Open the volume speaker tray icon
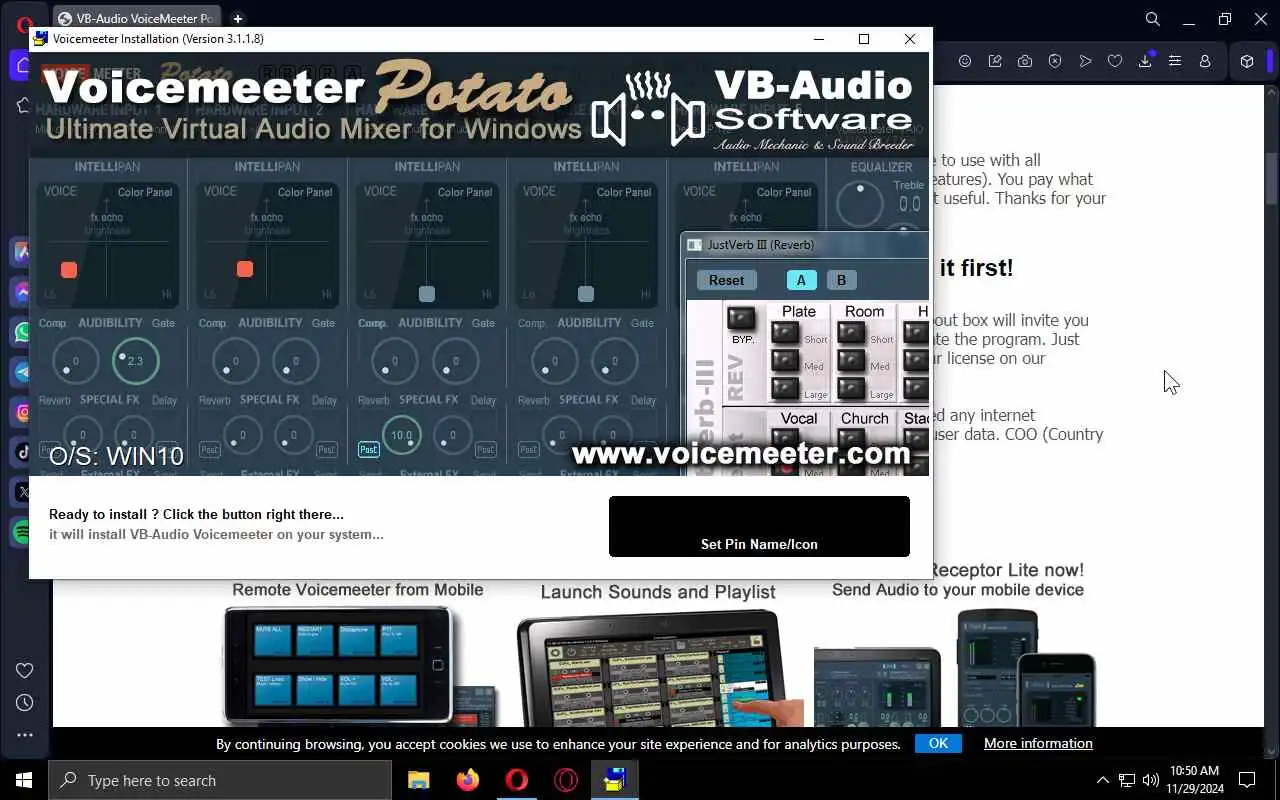This screenshot has height=800, width=1280. (x=1151, y=780)
